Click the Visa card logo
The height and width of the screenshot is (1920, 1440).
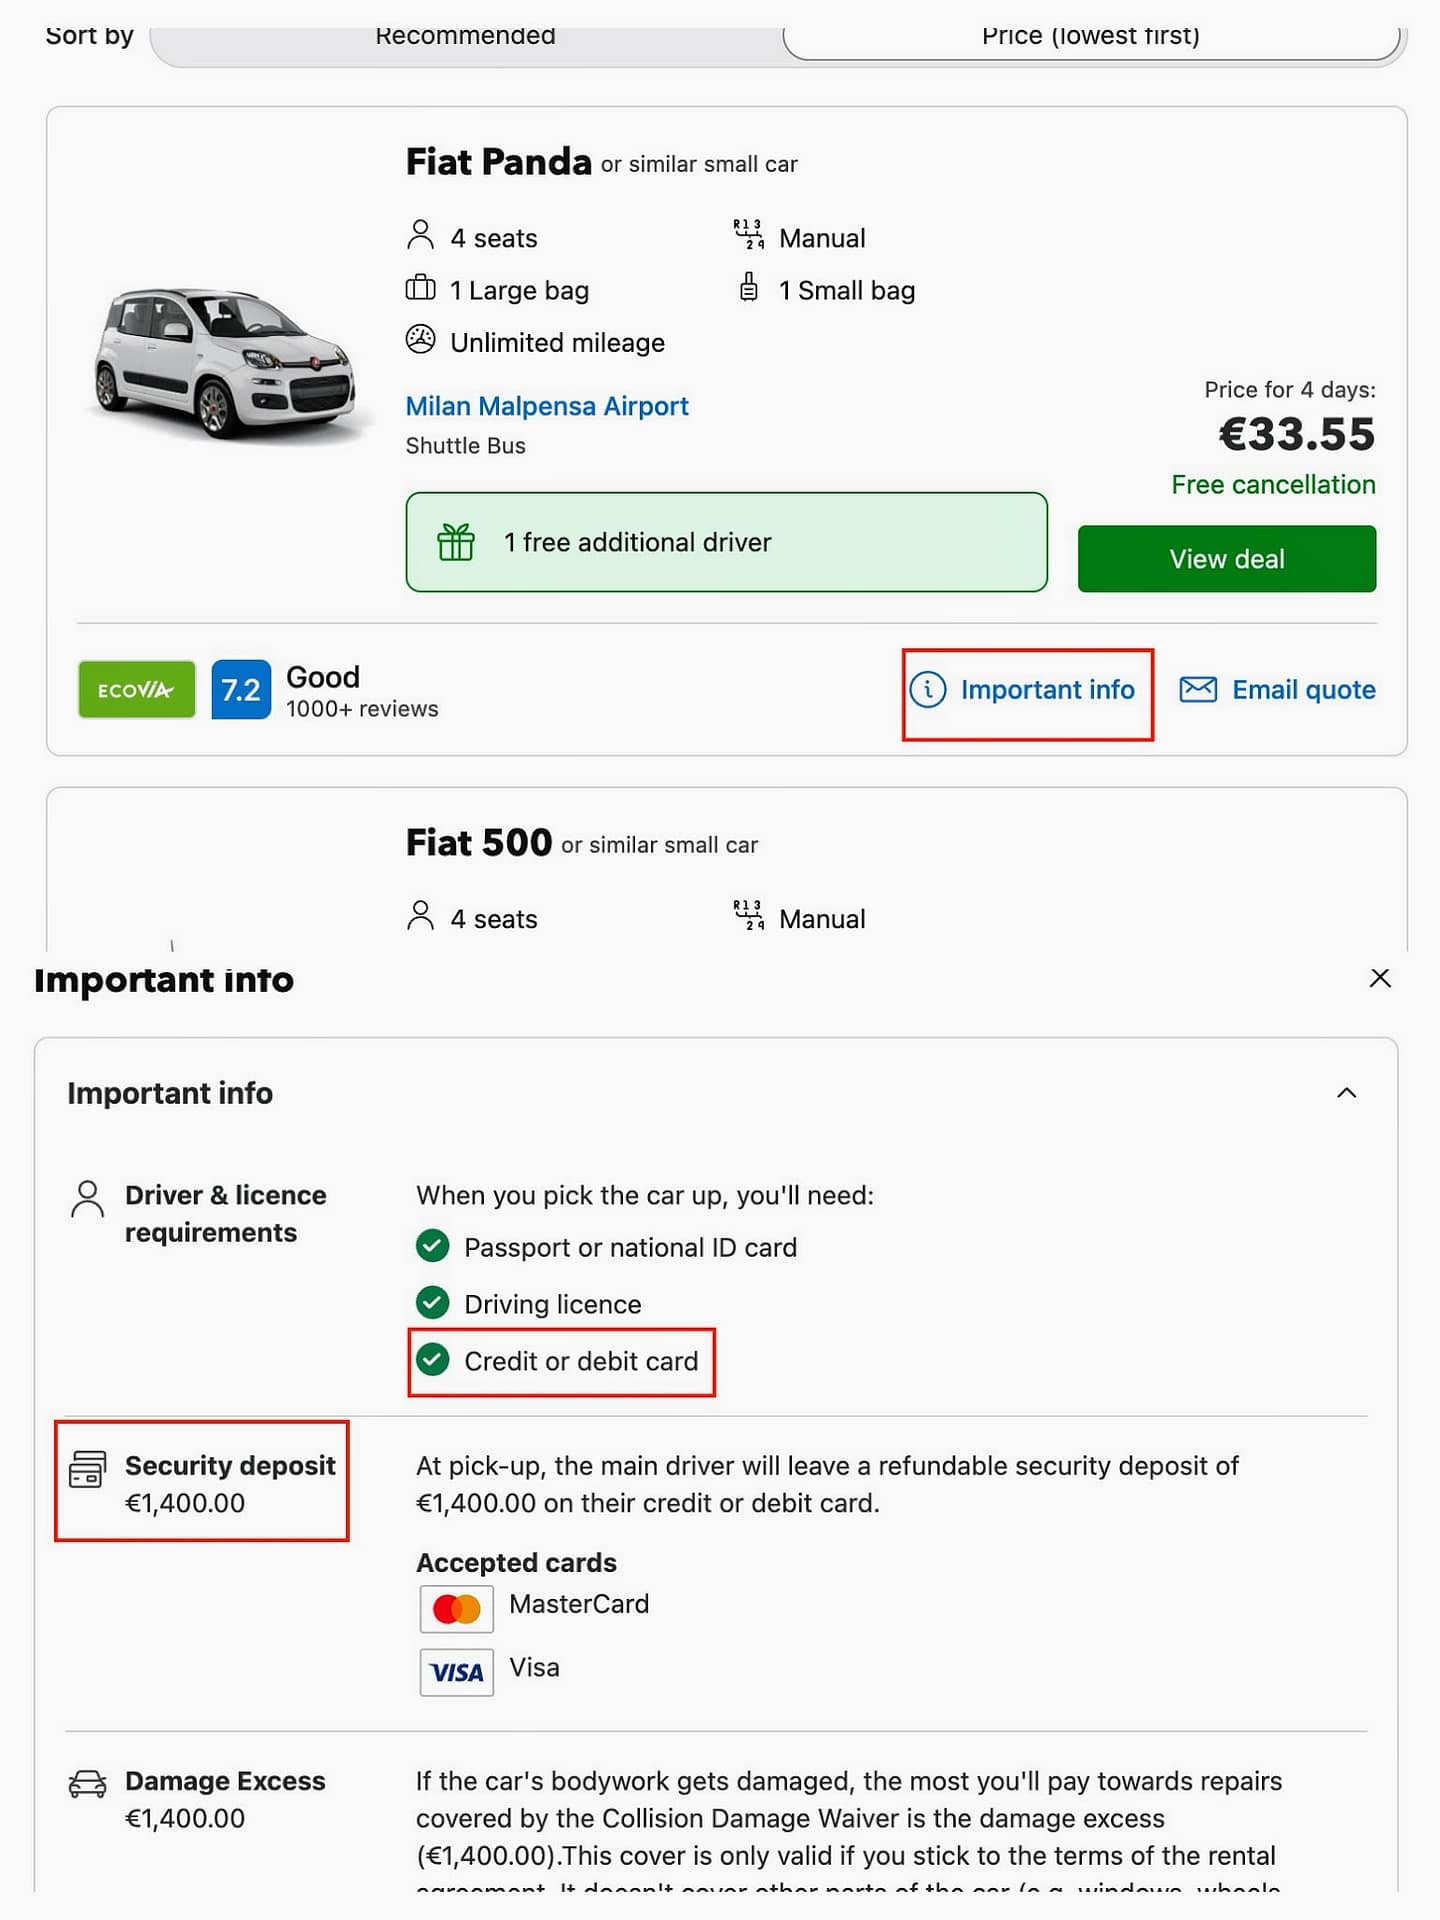456,1672
